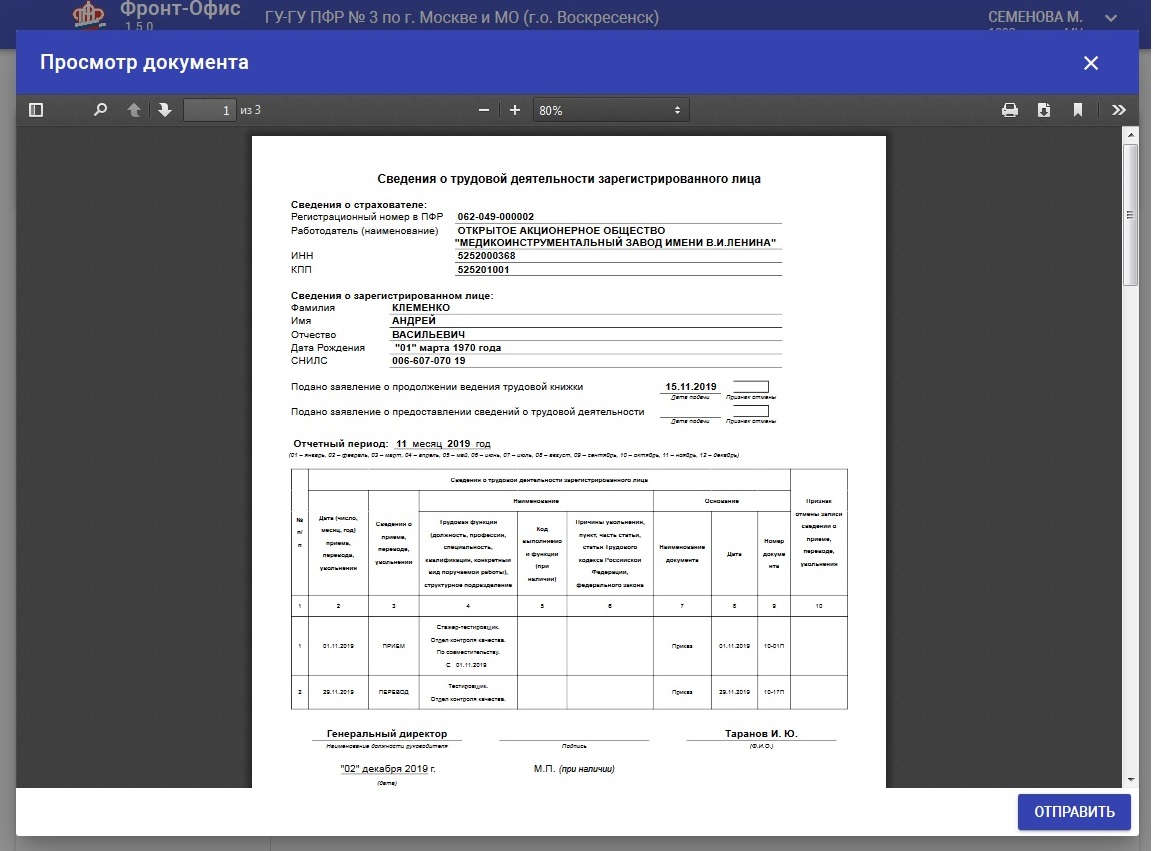Click the bookmark current view icon

point(1077,110)
